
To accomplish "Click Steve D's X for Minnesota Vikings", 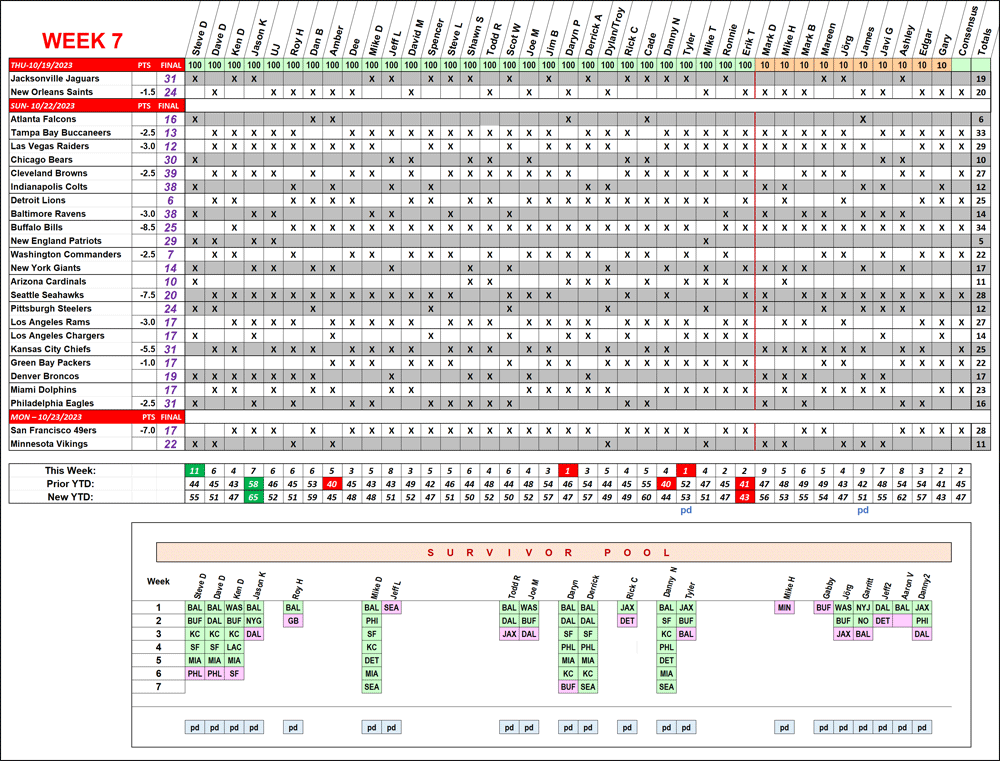I will pos(195,444).
